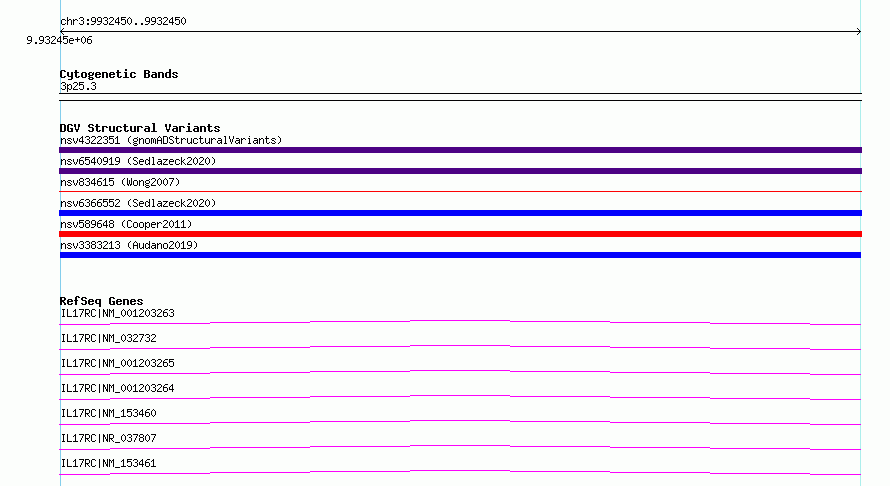890x486 pixels.
Task: Open IL17RC|NM_153460 transcript label
Action: coord(108,413)
